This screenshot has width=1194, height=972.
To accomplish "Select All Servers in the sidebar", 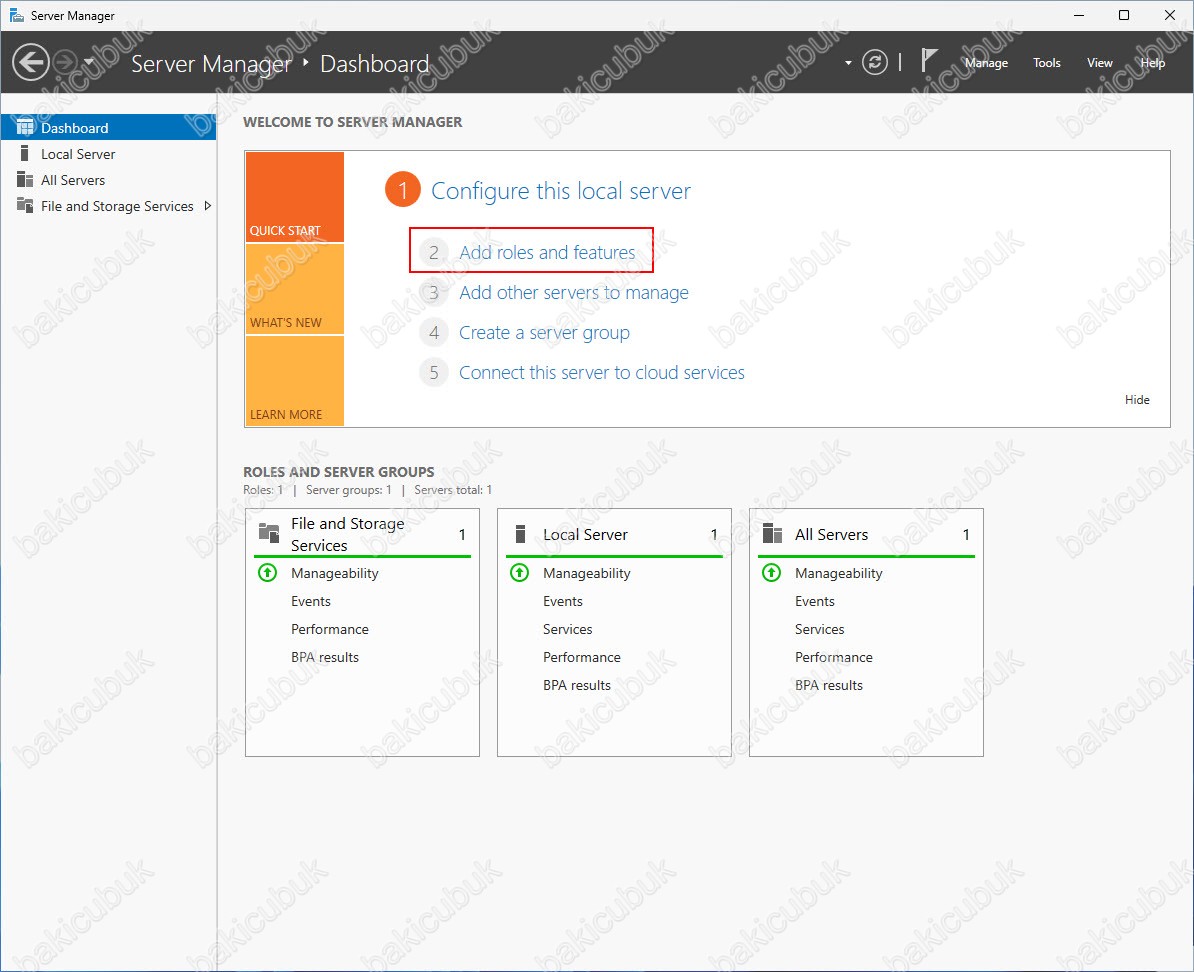I will pyautogui.click(x=108, y=180).
